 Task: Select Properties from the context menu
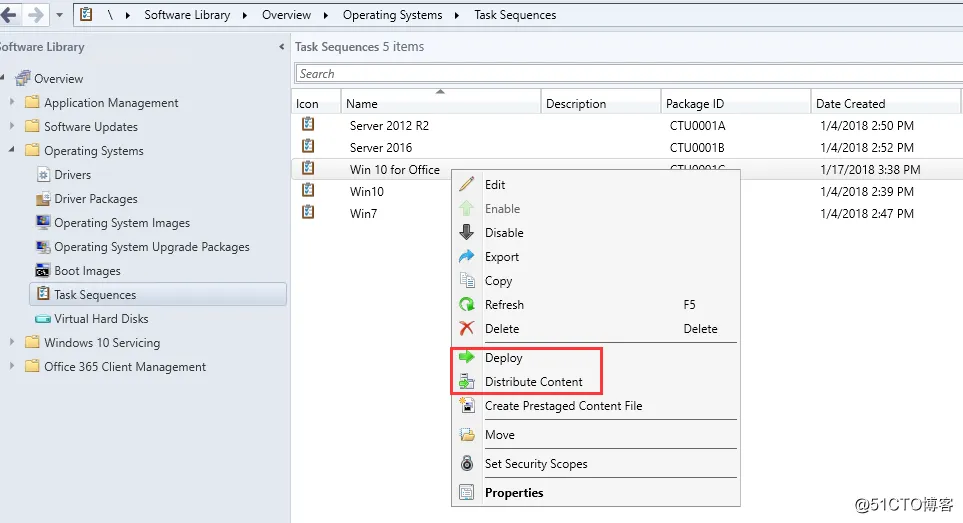coord(514,492)
